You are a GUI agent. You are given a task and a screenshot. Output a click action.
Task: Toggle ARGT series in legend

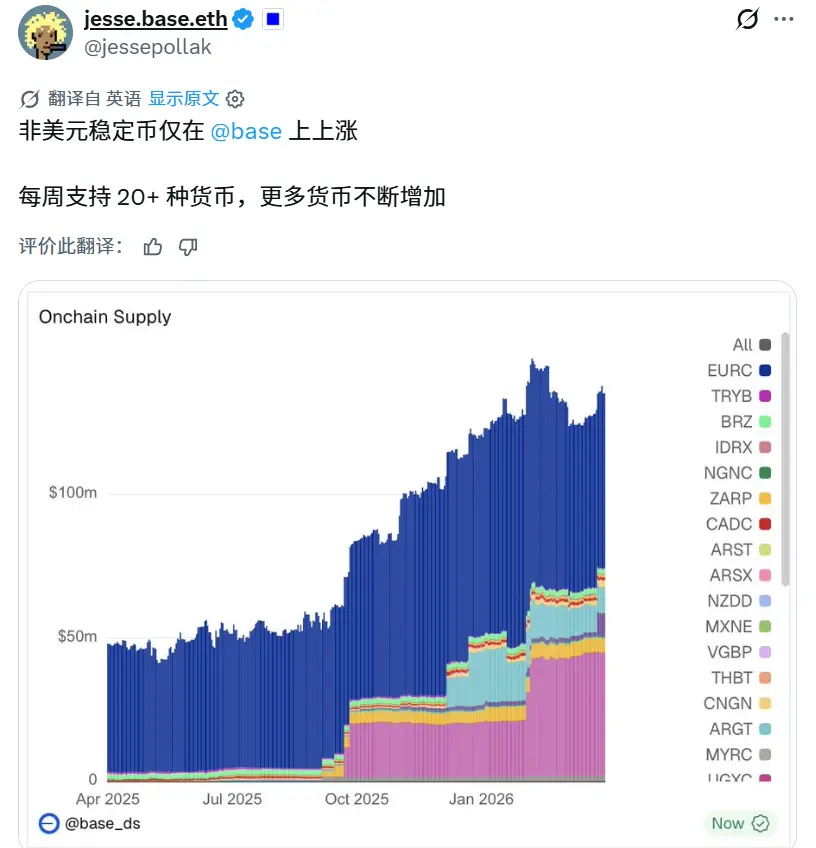[740, 728]
